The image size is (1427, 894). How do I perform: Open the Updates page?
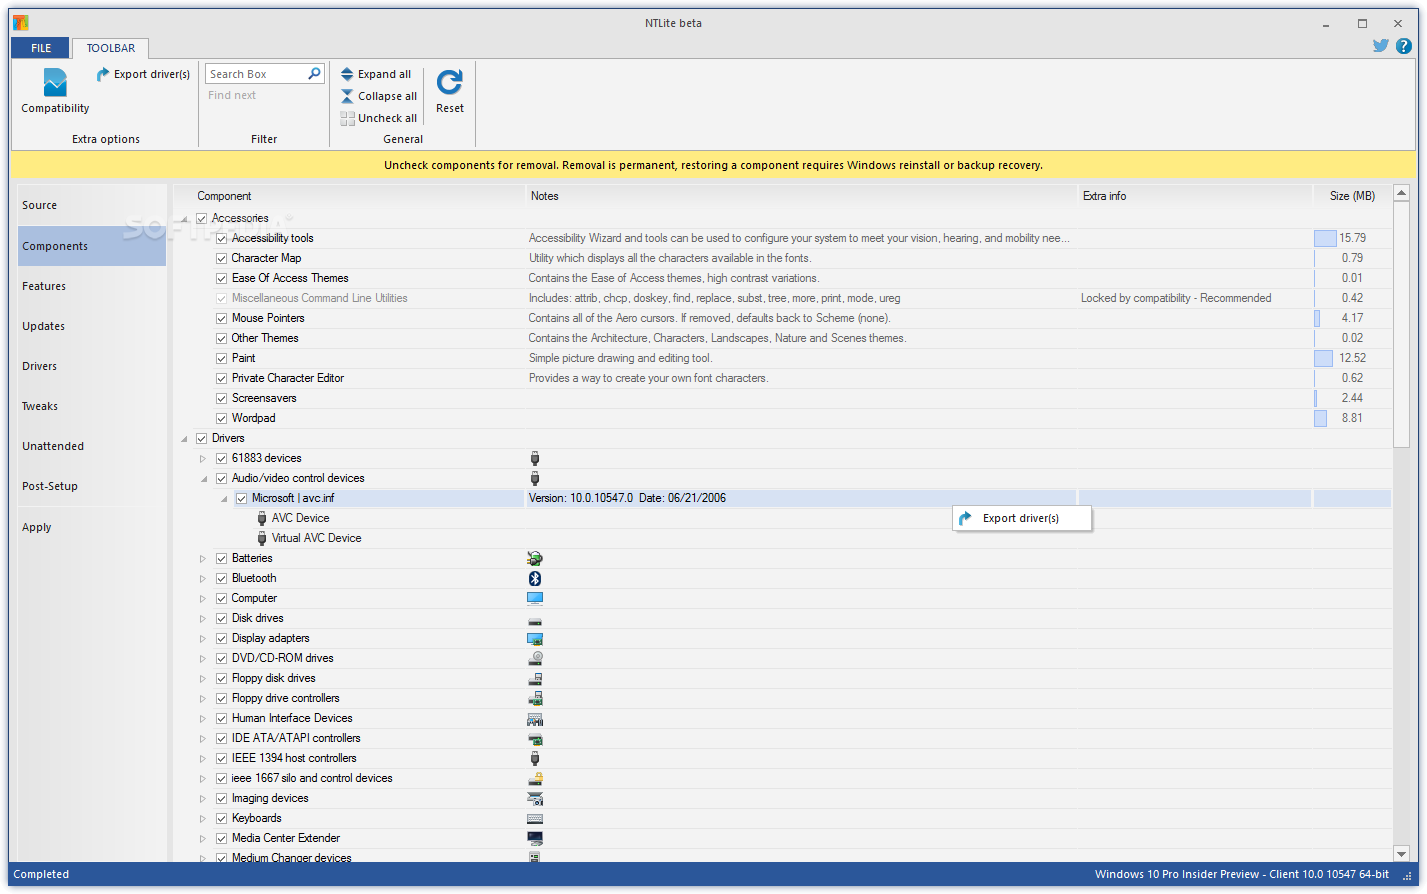92,326
